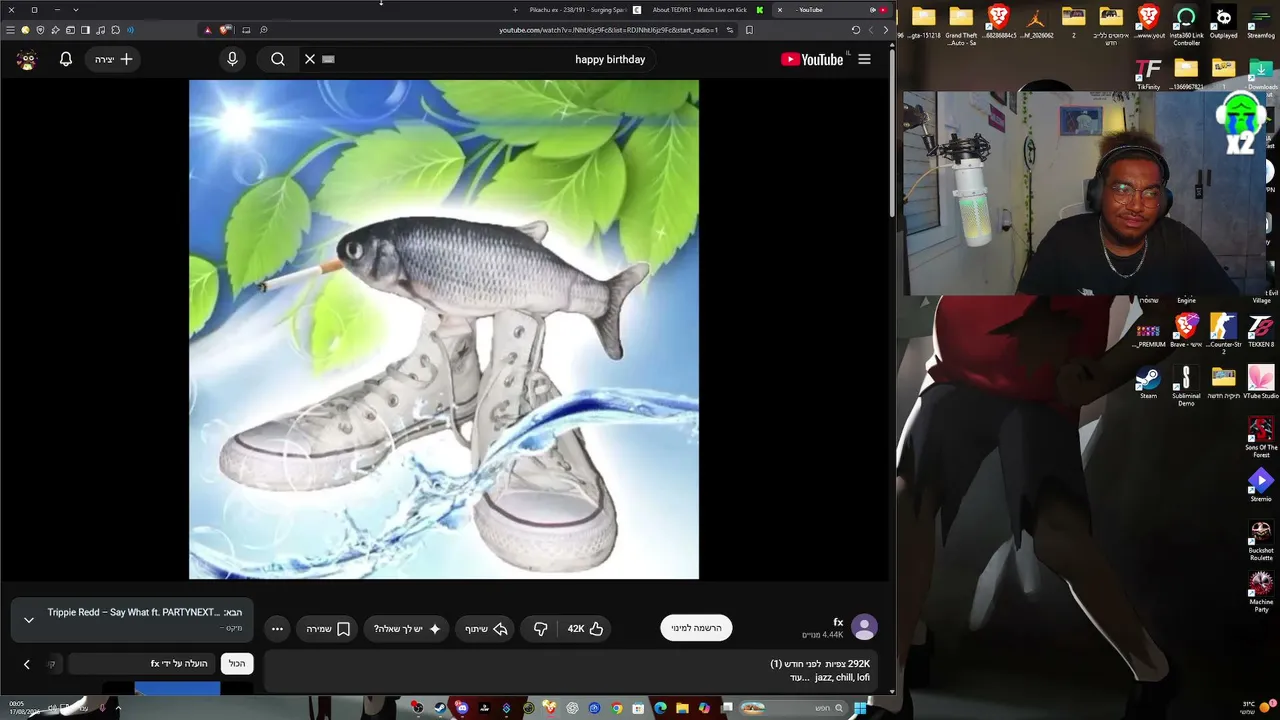Open the TEKKEN 8 desktop shortcut
1280x720 pixels.
(1261, 331)
